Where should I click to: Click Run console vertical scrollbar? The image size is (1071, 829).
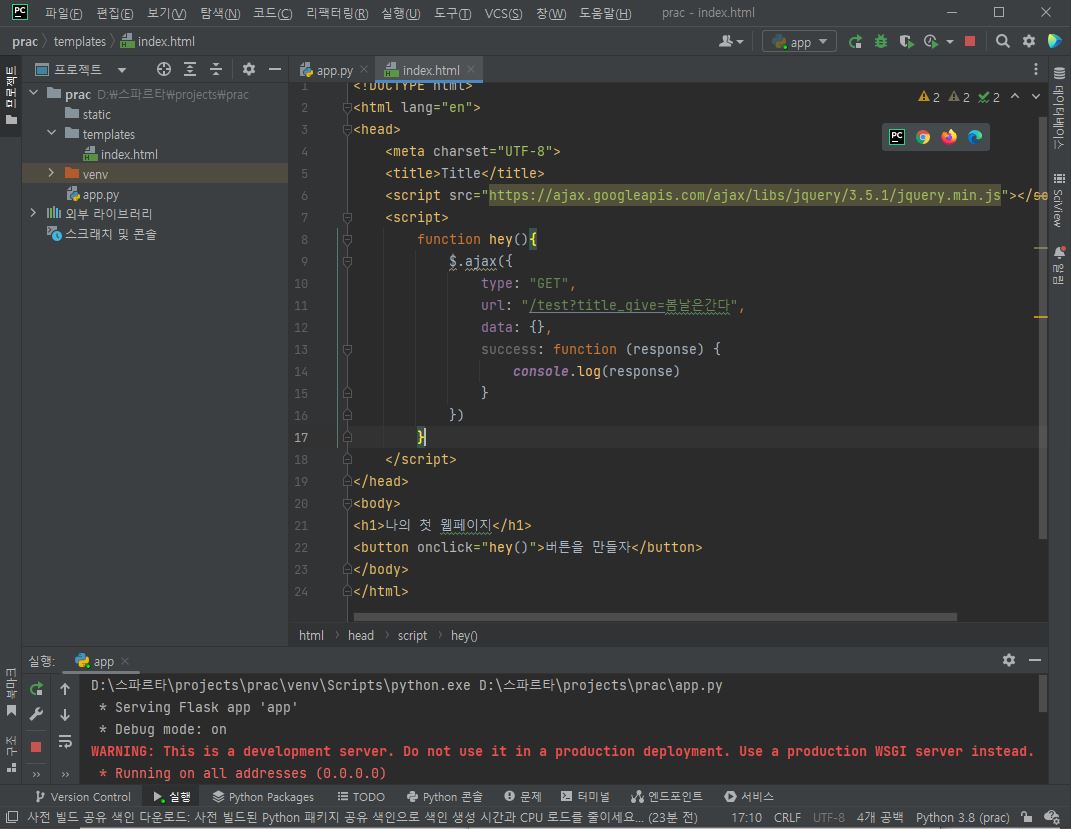click(x=1042, y=694)
